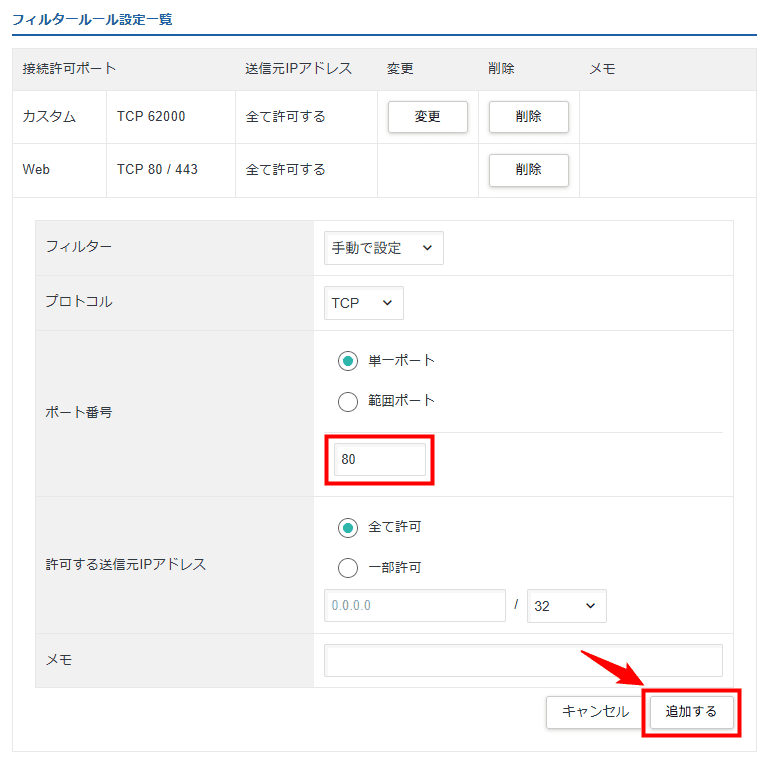768x769 pixels.
Task: Click the フィルター label in form
Action: coord(78,246)
